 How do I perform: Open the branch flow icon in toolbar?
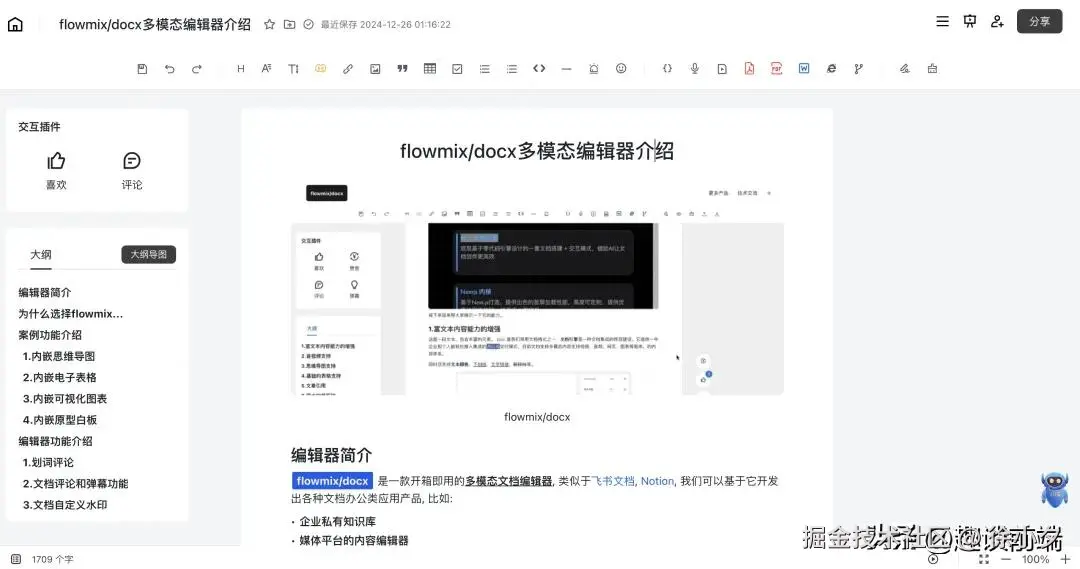coord(858,69)
